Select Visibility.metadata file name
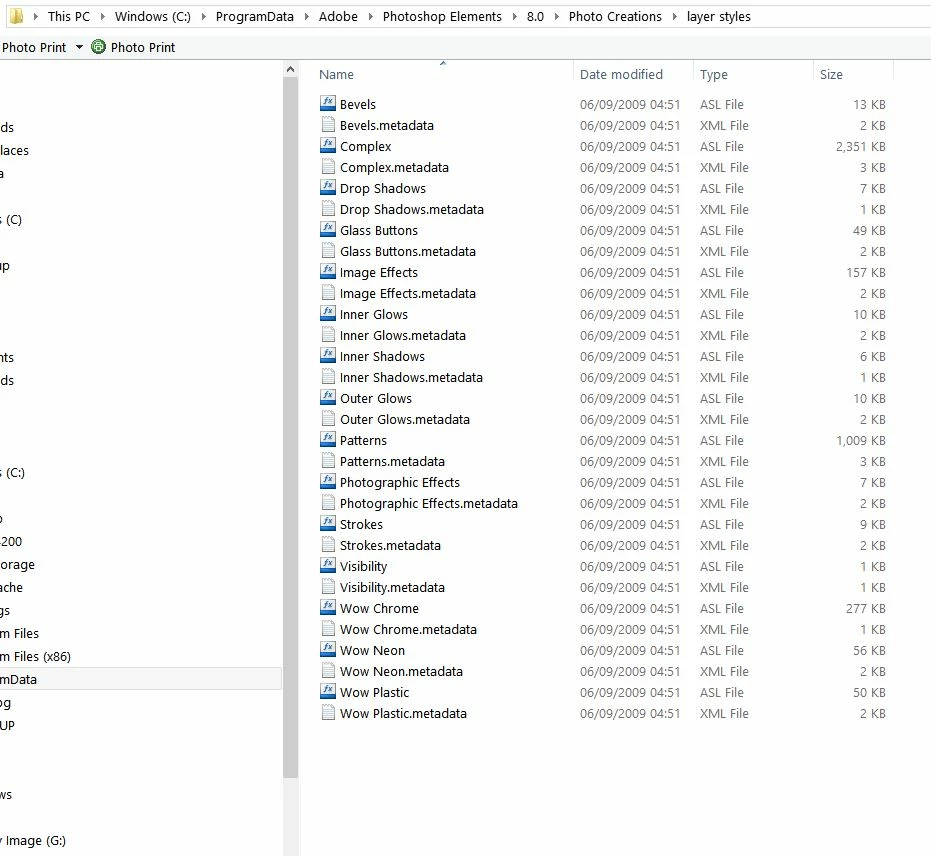The height and width of the screenshot is (856, 931). pos(392,587)
